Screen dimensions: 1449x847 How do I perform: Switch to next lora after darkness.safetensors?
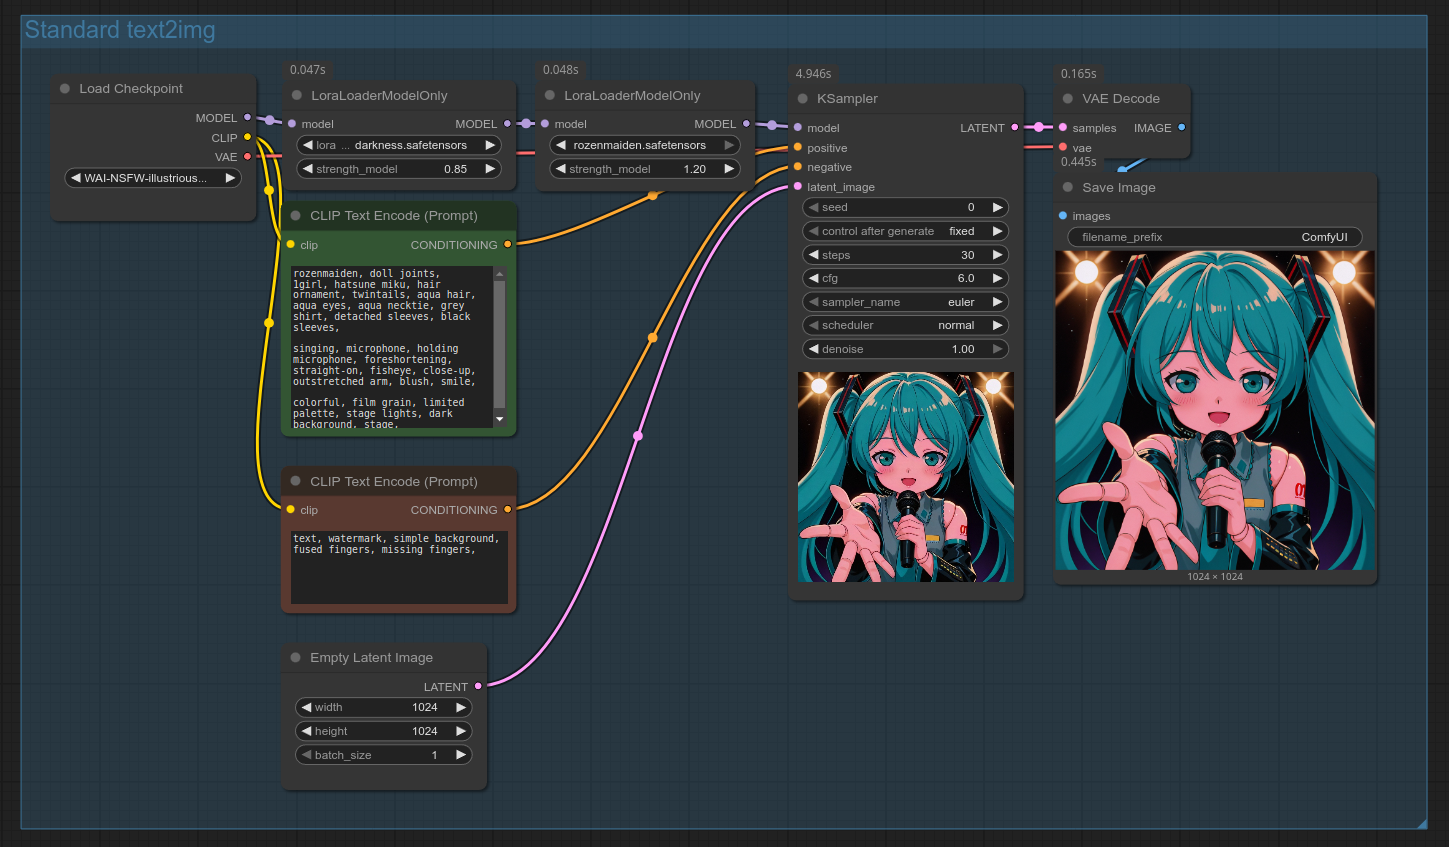point(490,145)
